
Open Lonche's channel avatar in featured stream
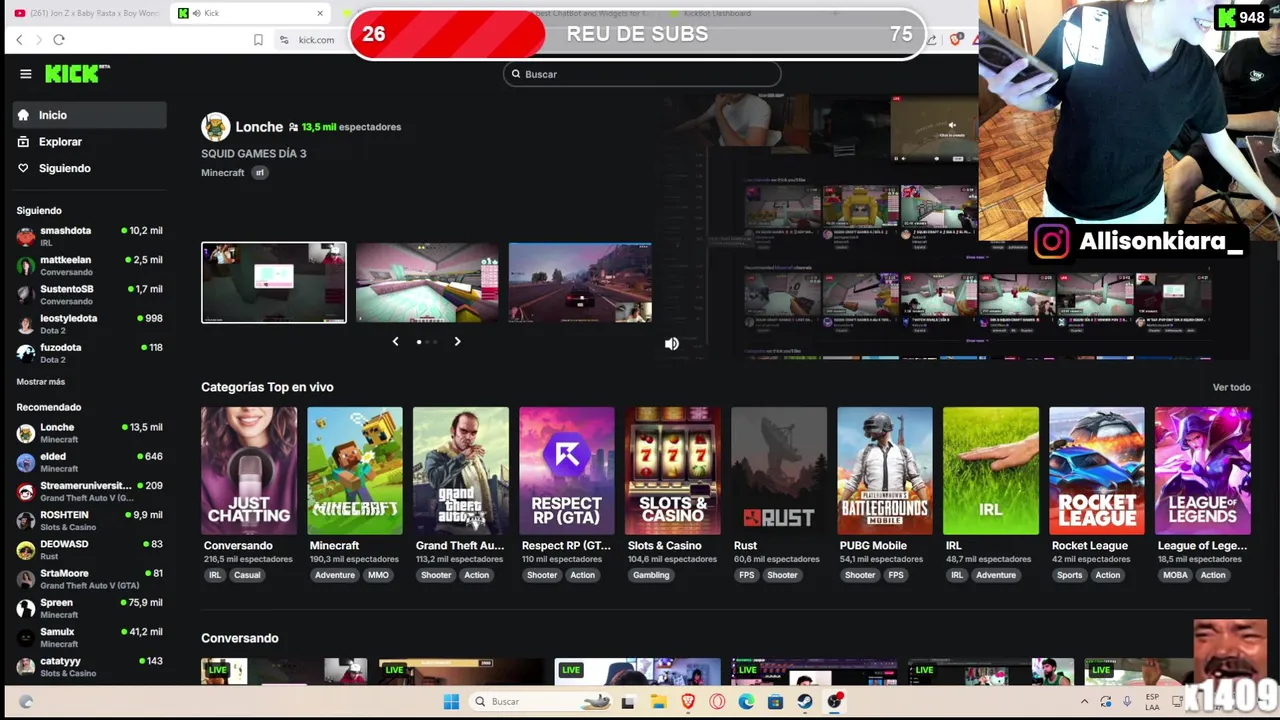[215, 127]
